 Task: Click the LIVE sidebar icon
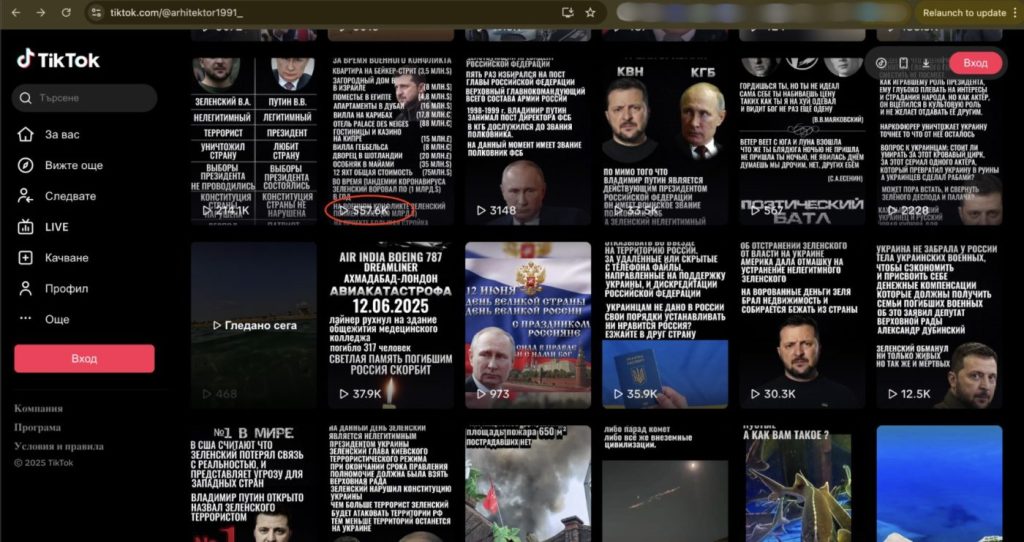(25, 227)
